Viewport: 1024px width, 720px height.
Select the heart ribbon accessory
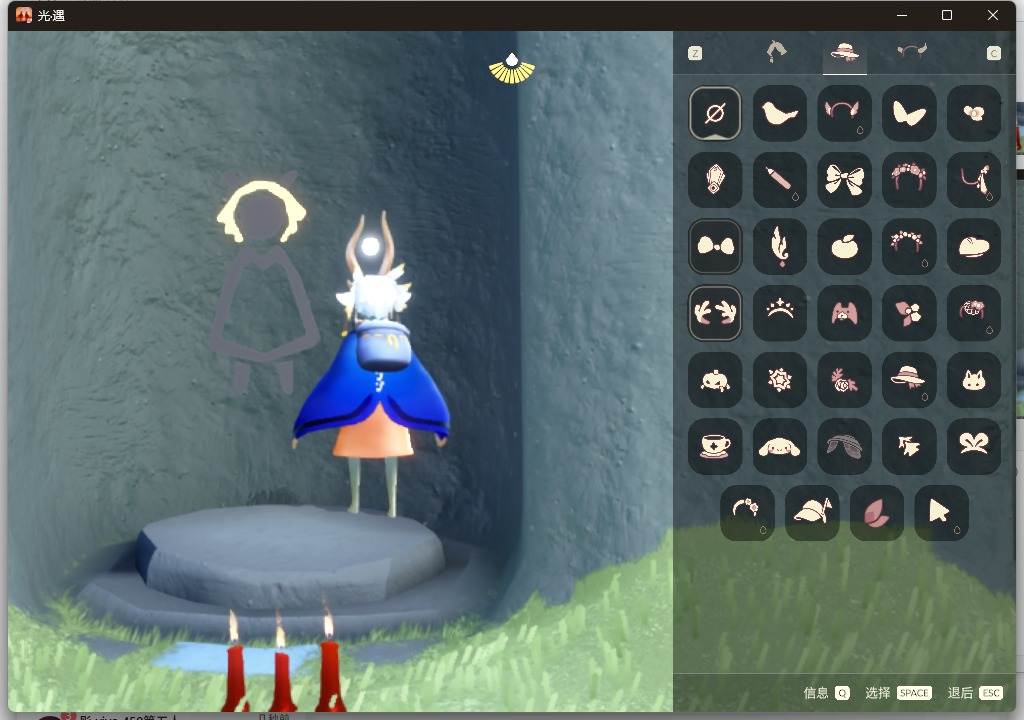(974, 446)
